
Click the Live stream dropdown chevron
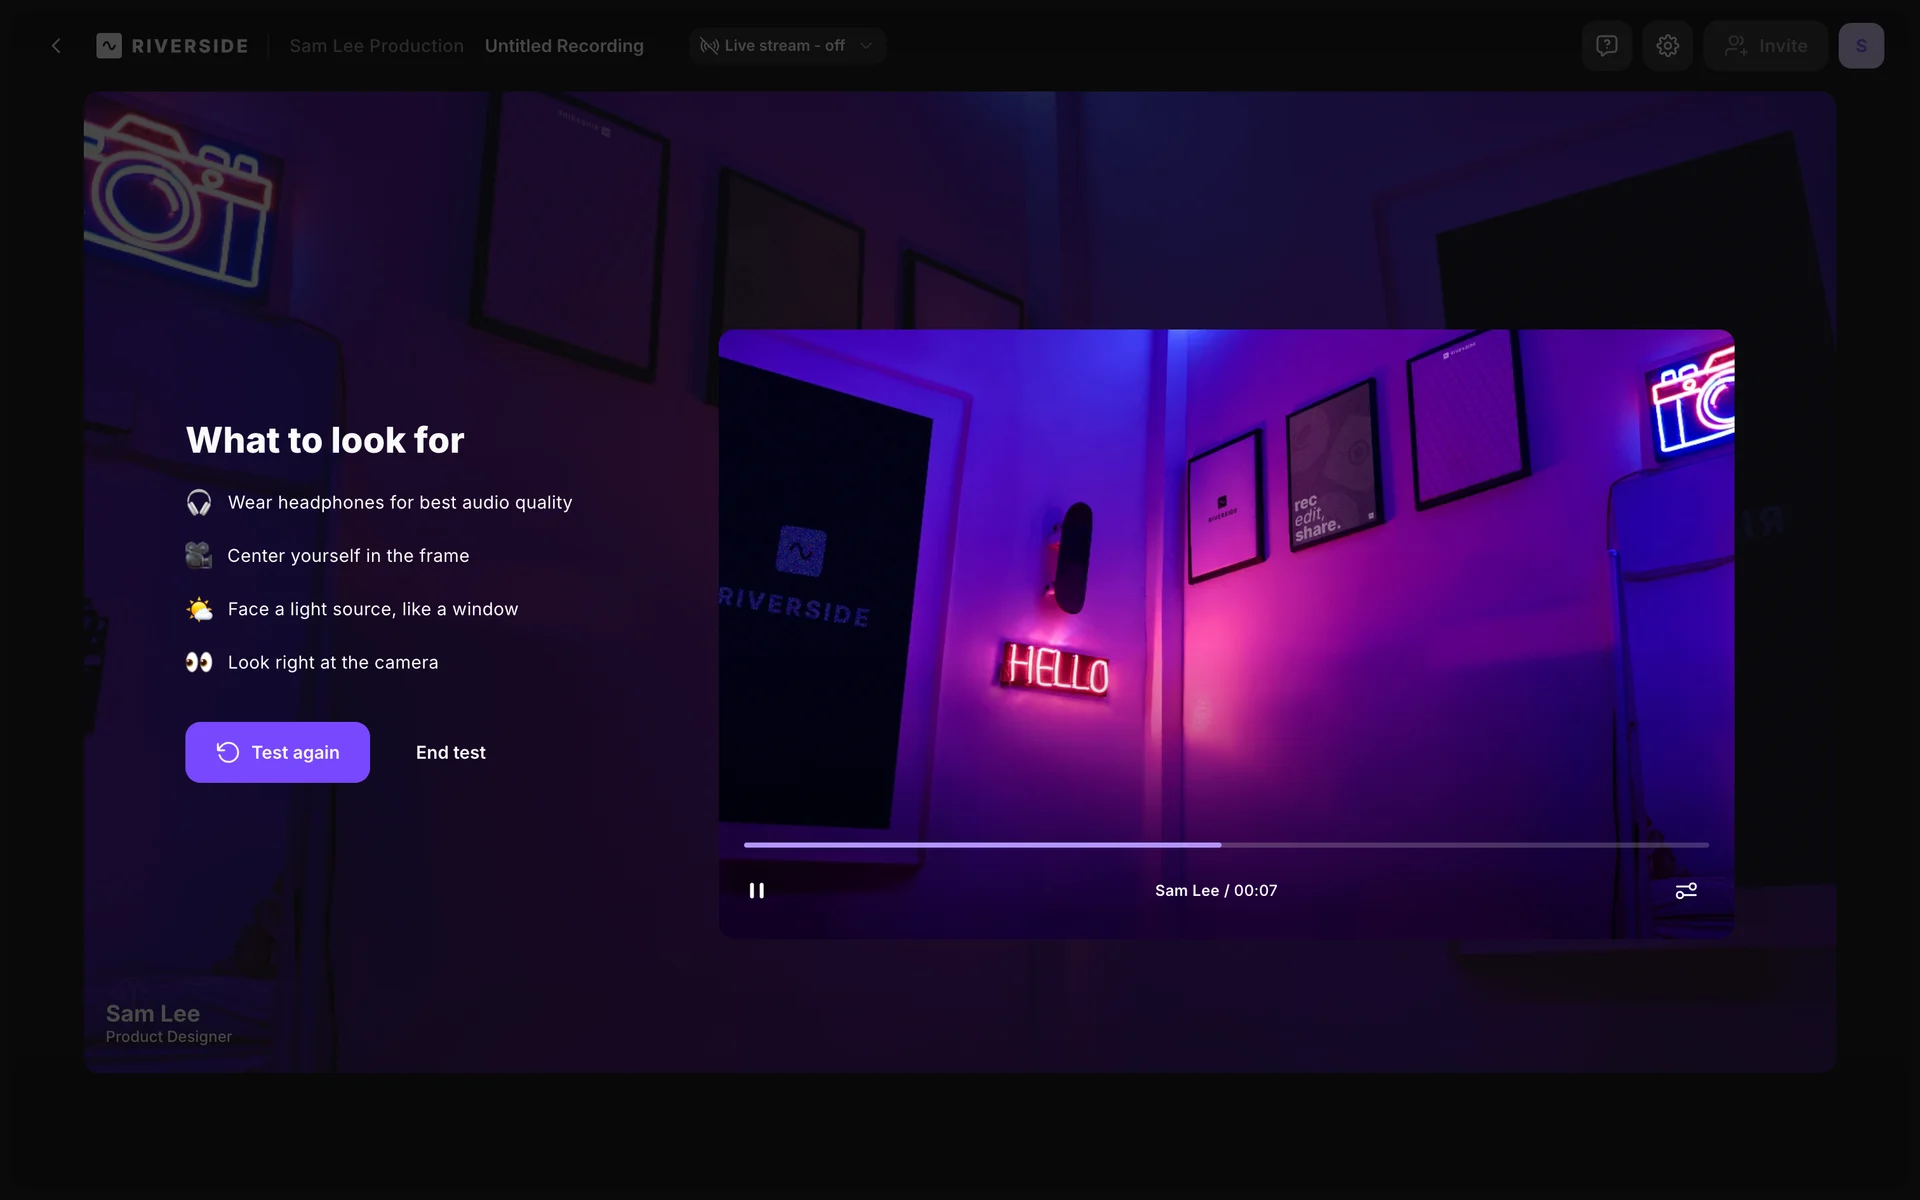coord(866,46)
